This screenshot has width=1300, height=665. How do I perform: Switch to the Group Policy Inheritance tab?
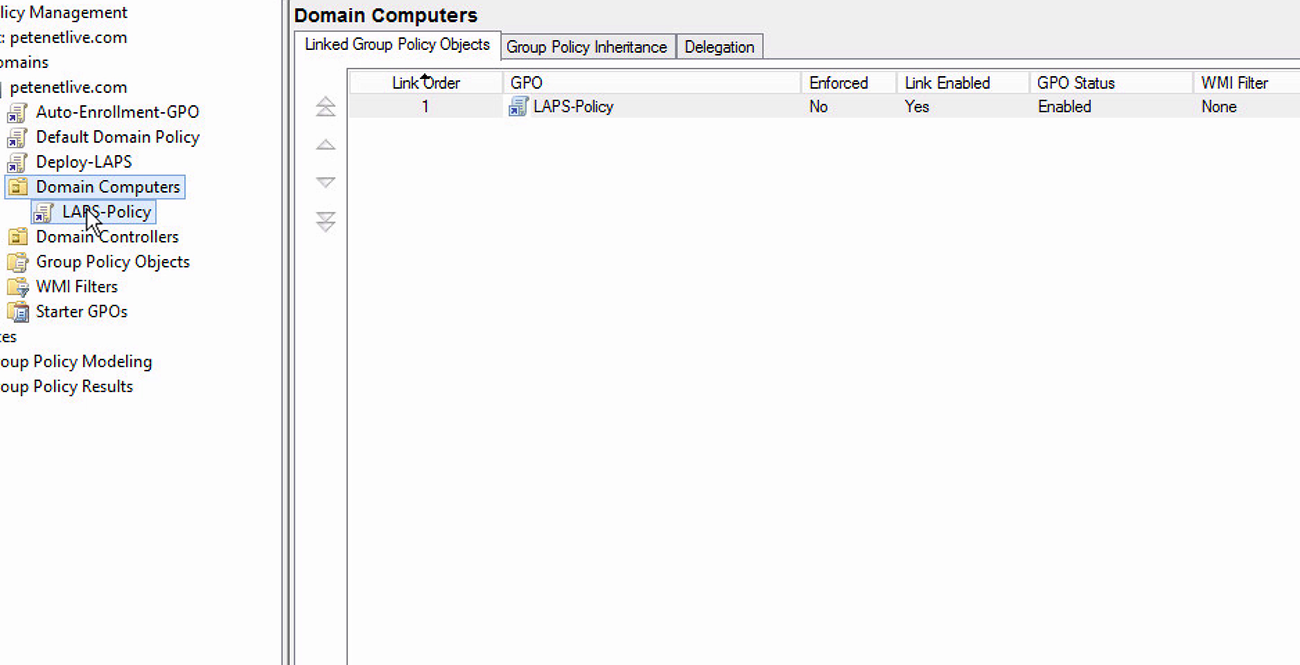588,46
